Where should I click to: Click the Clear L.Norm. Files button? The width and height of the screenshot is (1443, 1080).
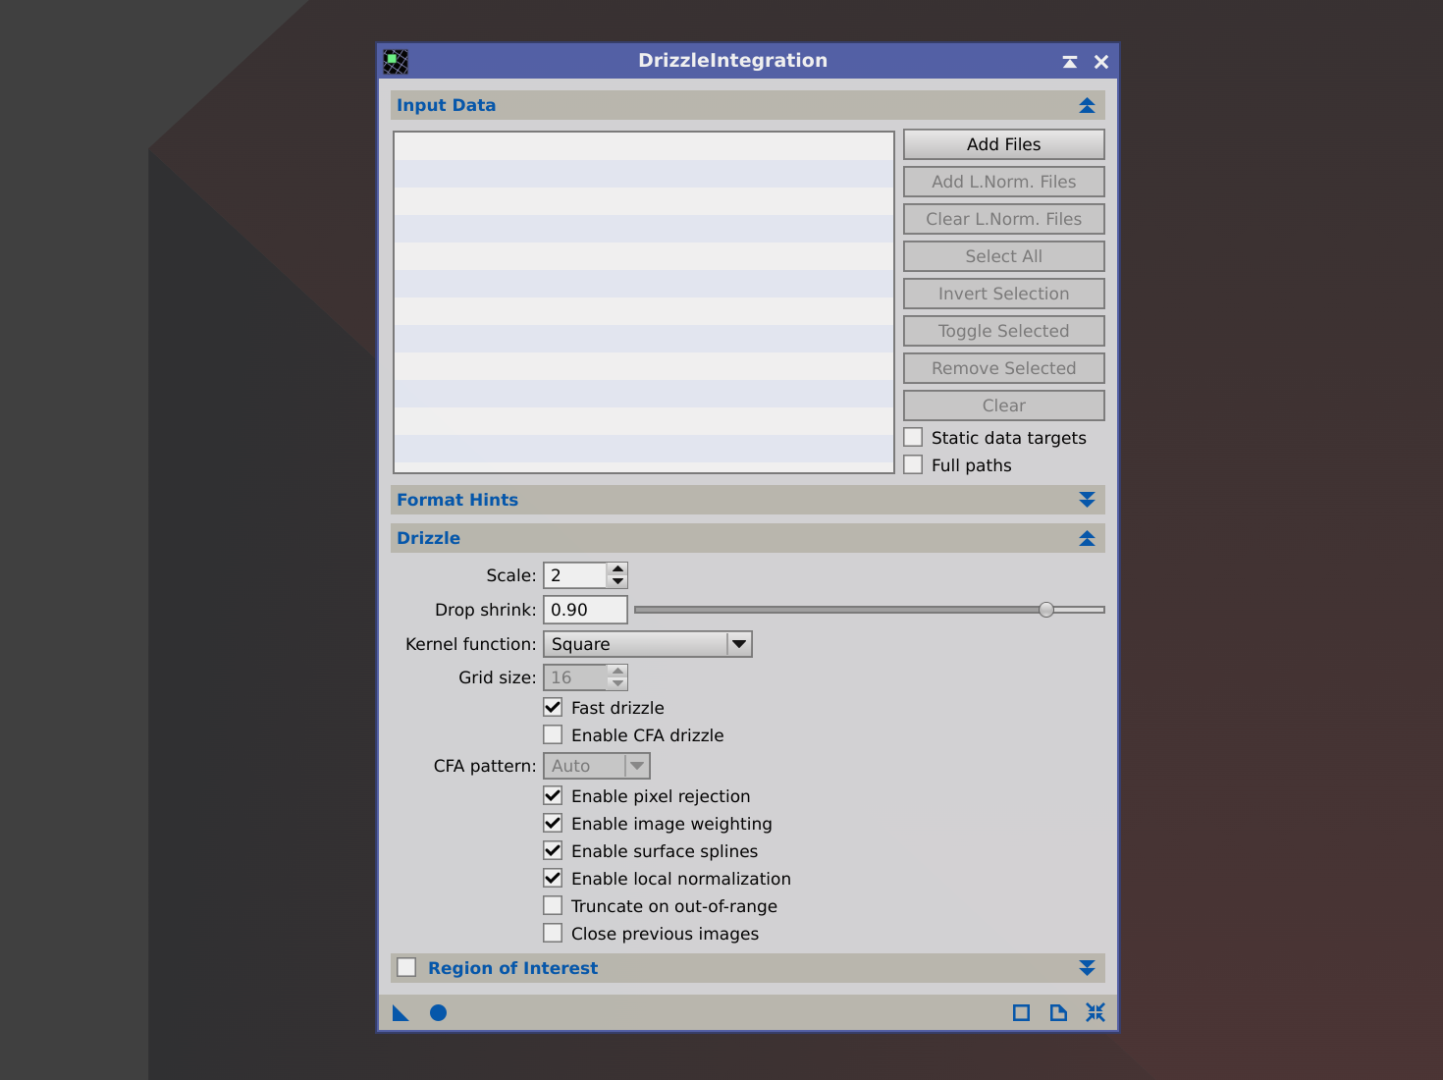coord(1004,219)
